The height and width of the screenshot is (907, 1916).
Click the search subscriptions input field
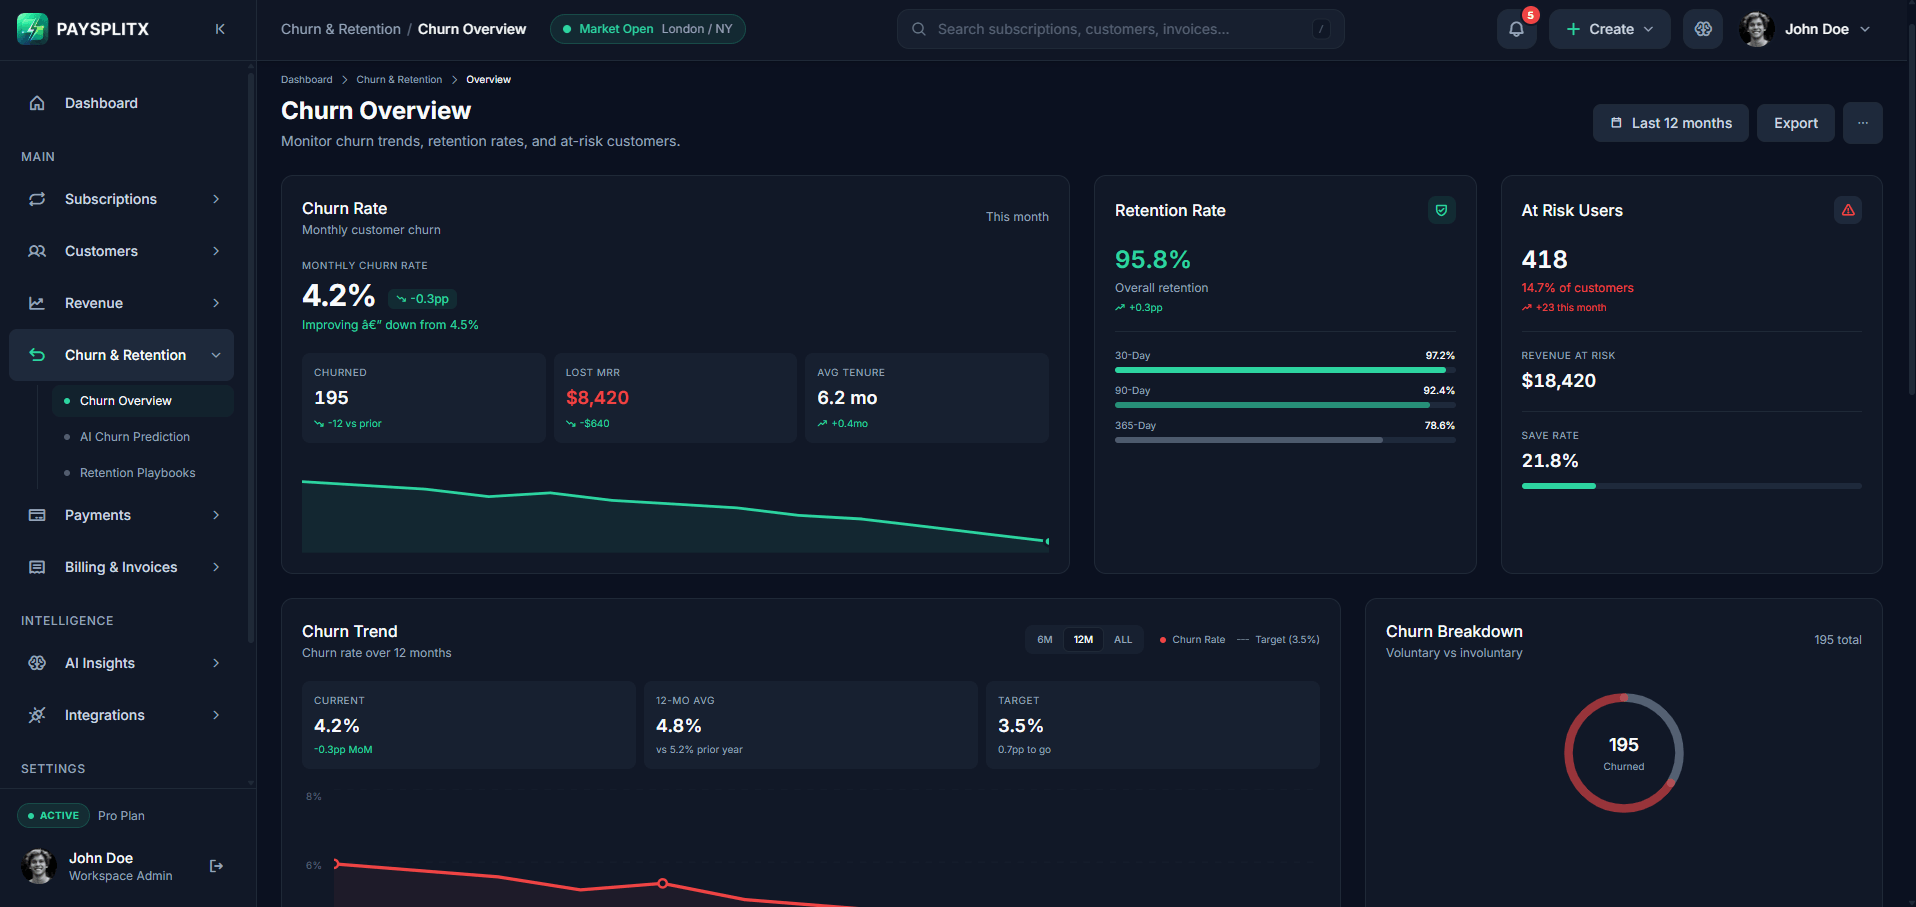tap(1120, 29)
